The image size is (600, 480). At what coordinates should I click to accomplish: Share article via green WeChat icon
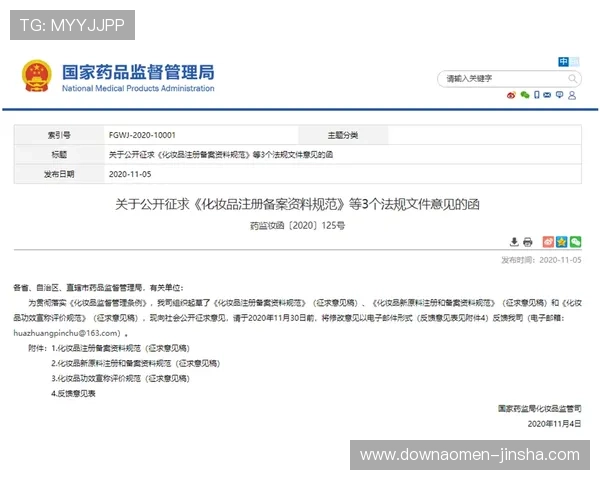pos(576,242)
